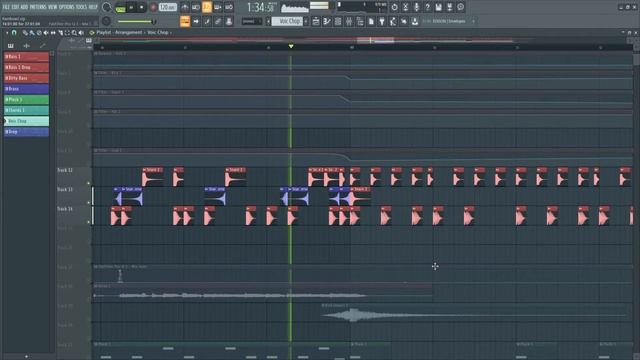Click the note/draw pencil icon in recording panel

coord(207,21)
